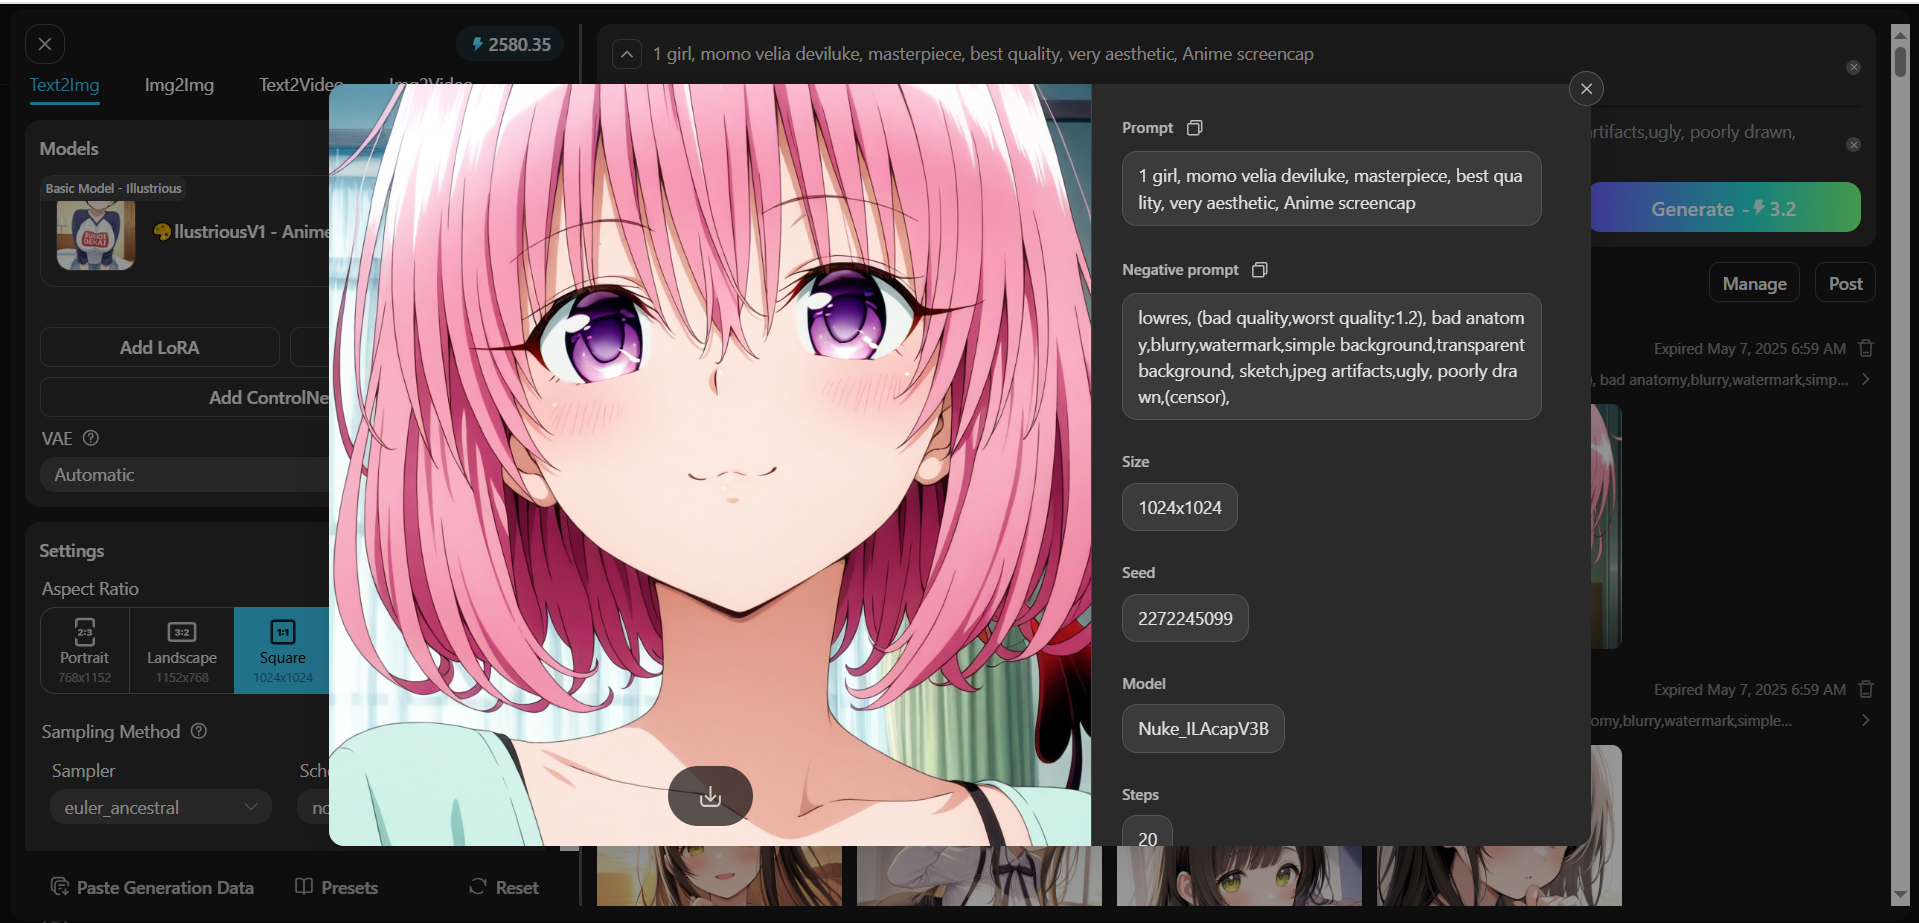The image size is (1919, 923).
Task: Select Landscape 1152x768 aspect ratio
Action: click(x=182, y=650)
